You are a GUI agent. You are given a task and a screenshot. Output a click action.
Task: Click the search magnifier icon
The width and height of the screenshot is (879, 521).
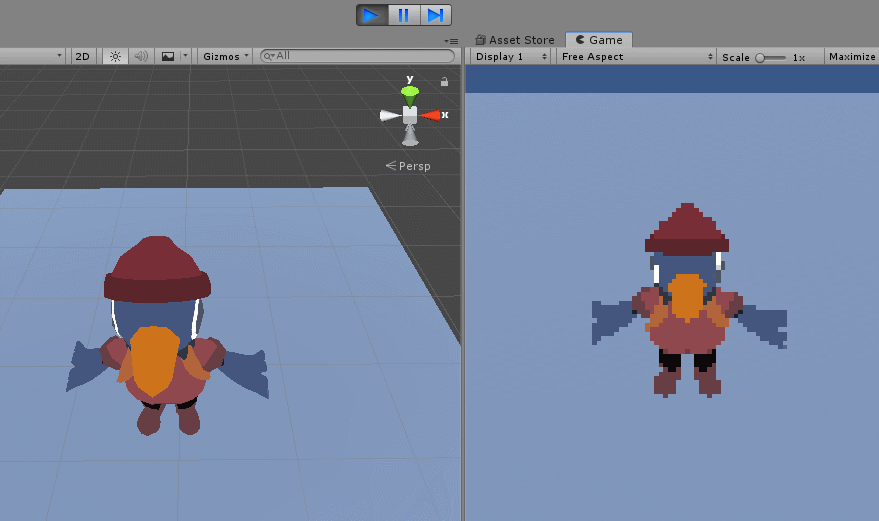click(269, 56)
